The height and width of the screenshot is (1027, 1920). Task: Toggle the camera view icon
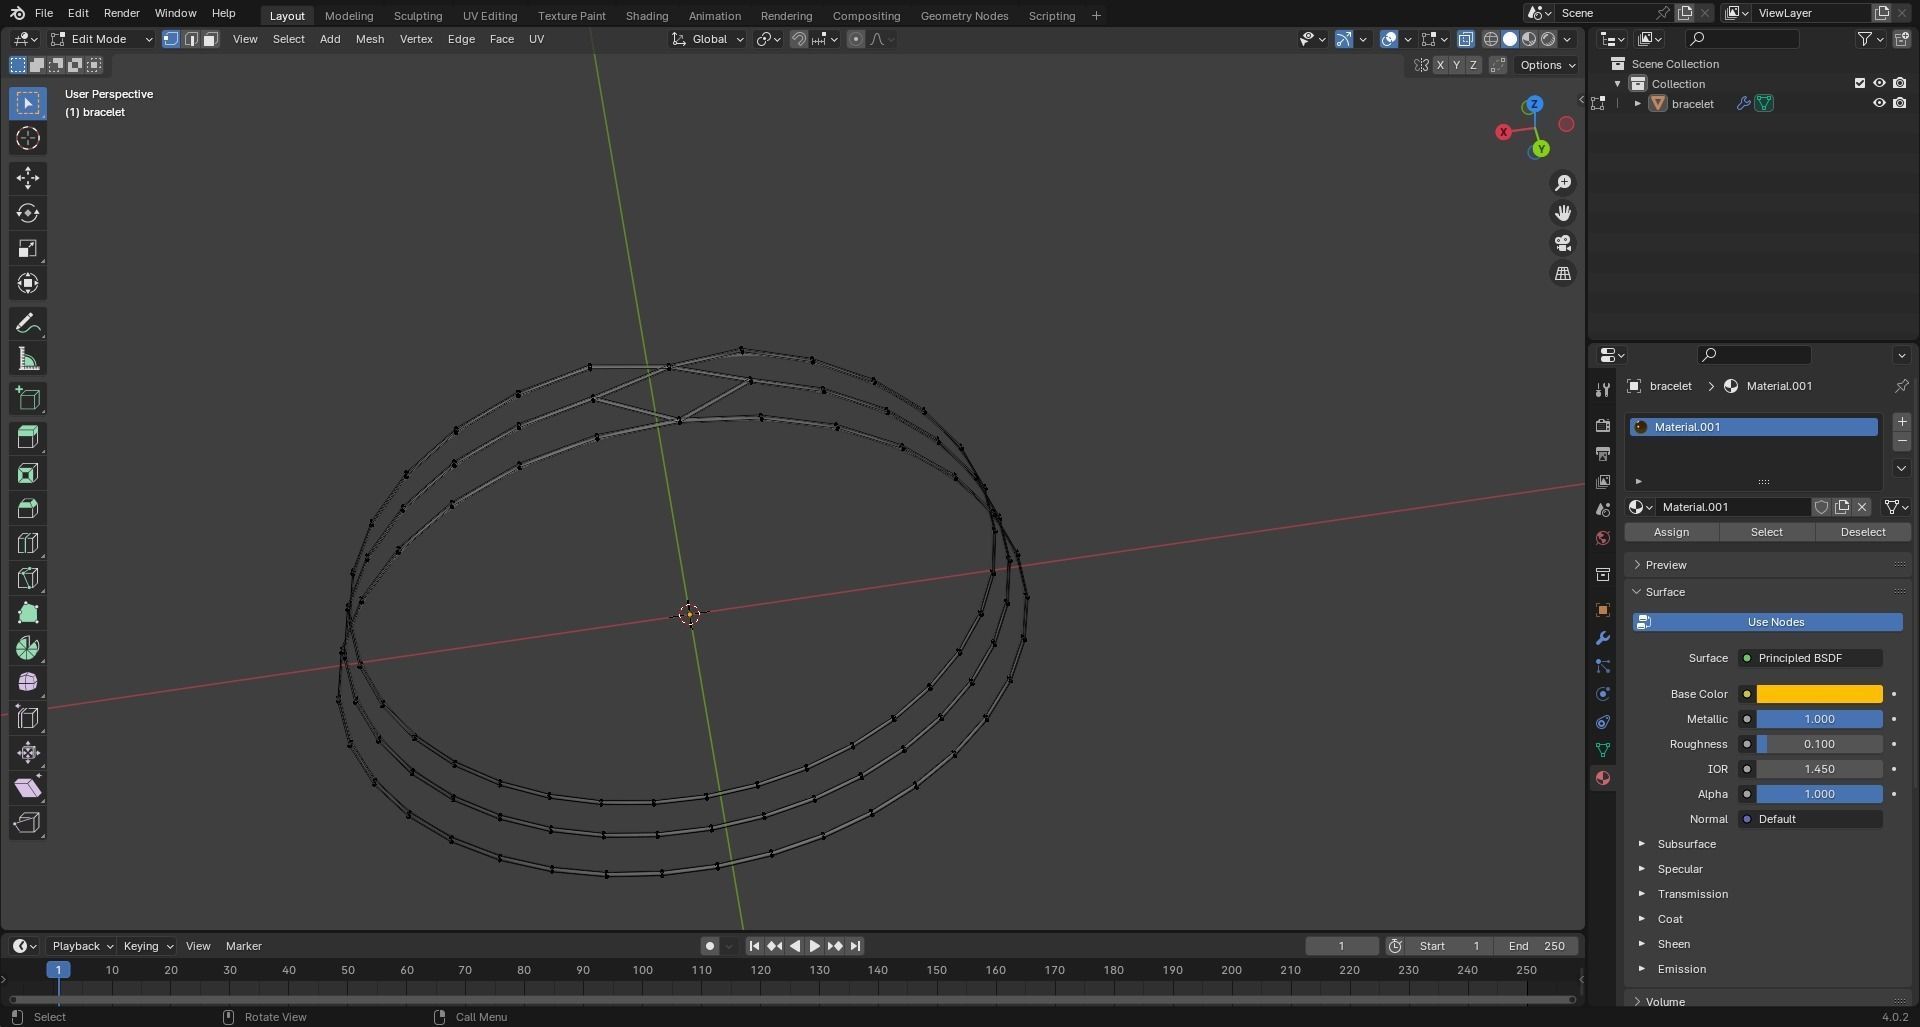coord(1562,243)
